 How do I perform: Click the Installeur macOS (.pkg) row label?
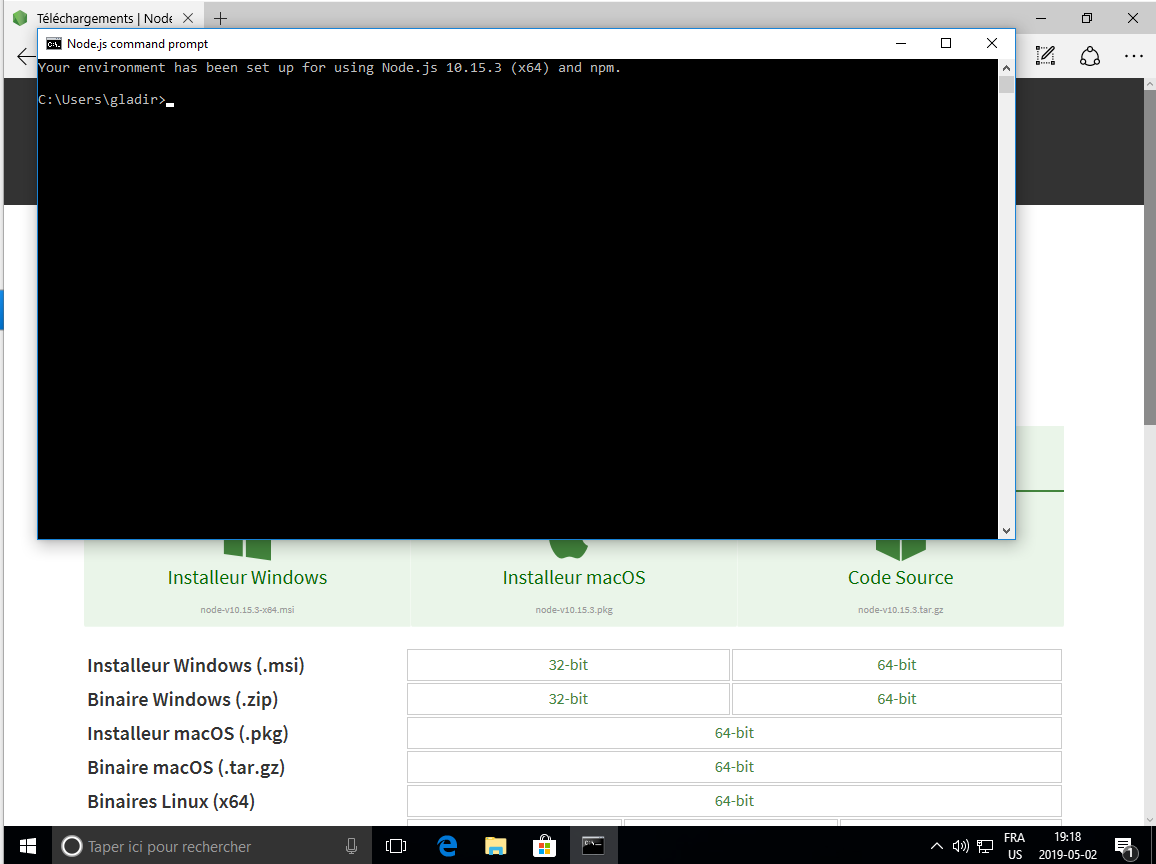(x=188, y=734)
